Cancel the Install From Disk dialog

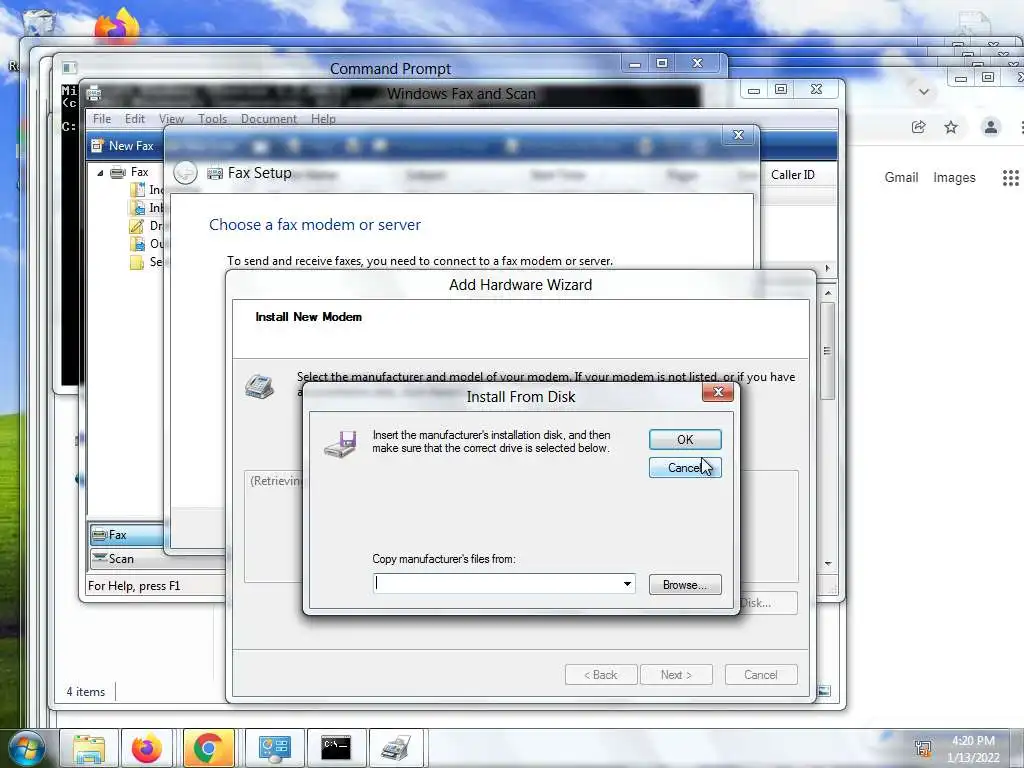pyautogui.click(x=685, y=468)
